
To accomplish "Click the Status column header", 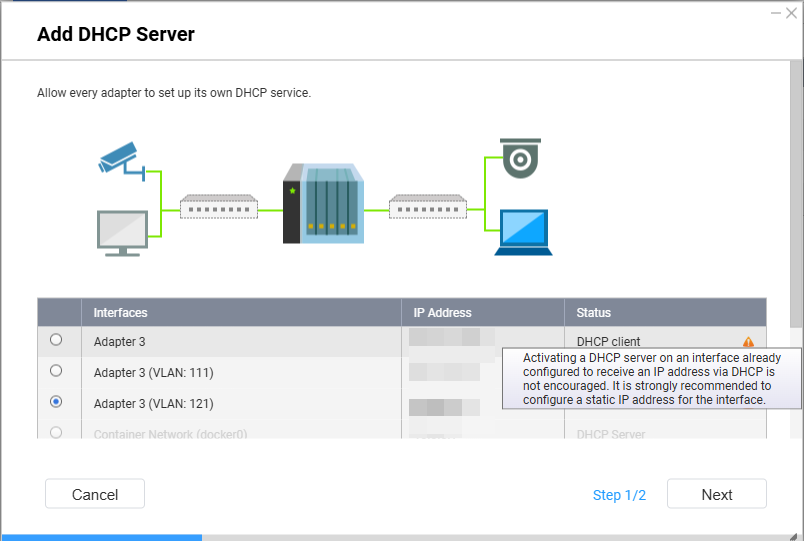I will point(593,313).
